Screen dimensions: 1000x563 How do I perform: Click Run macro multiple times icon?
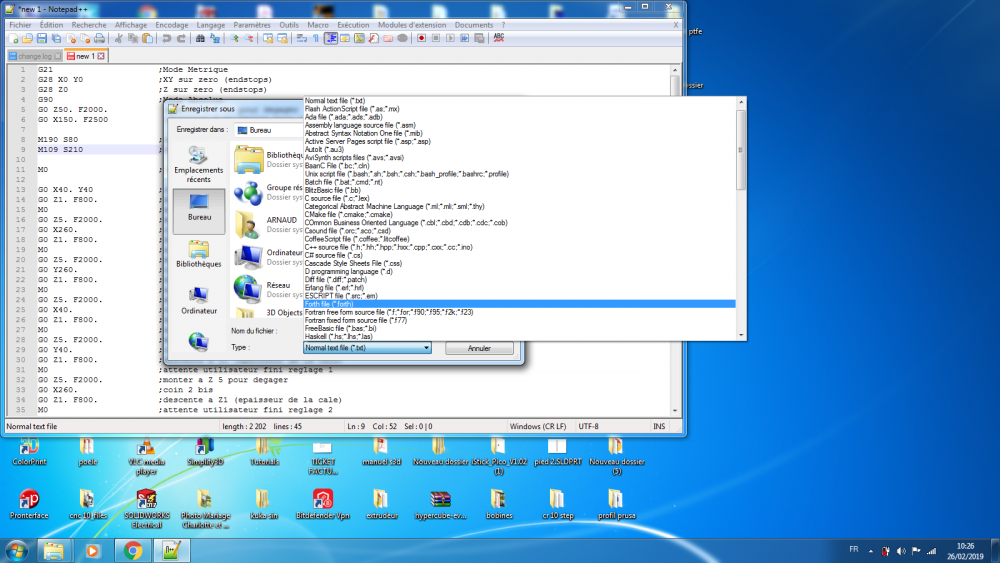465,38
